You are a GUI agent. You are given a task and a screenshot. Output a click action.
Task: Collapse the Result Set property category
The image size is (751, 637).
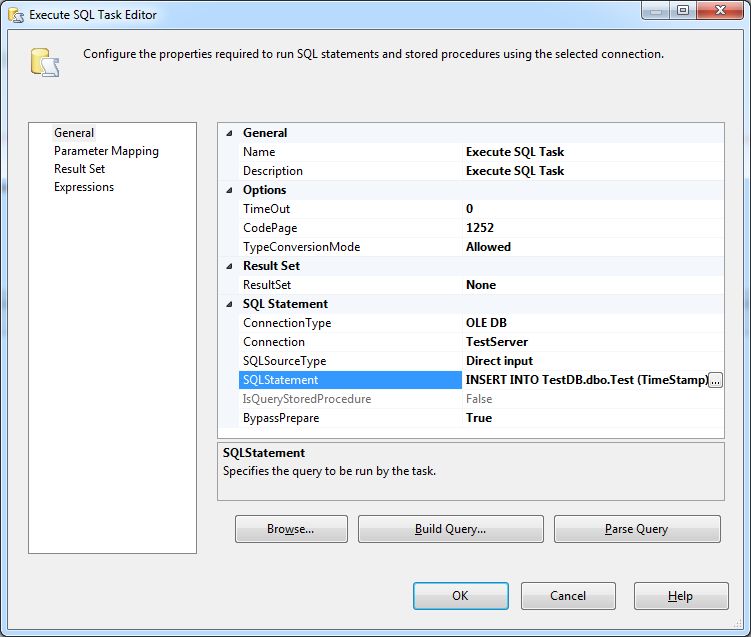(x=230, y=266)
